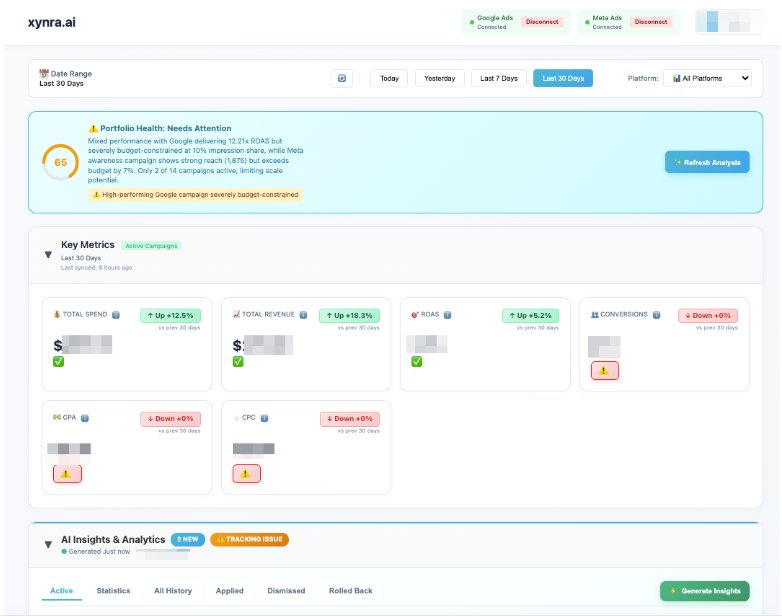Click the health score 65 gauge

coord(60,162)
